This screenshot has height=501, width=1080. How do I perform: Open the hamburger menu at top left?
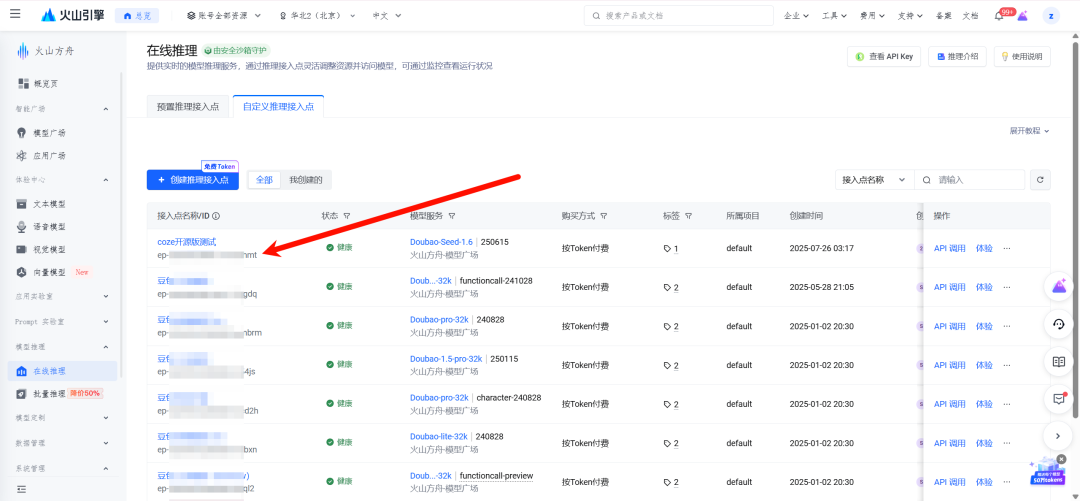(15, 14)
